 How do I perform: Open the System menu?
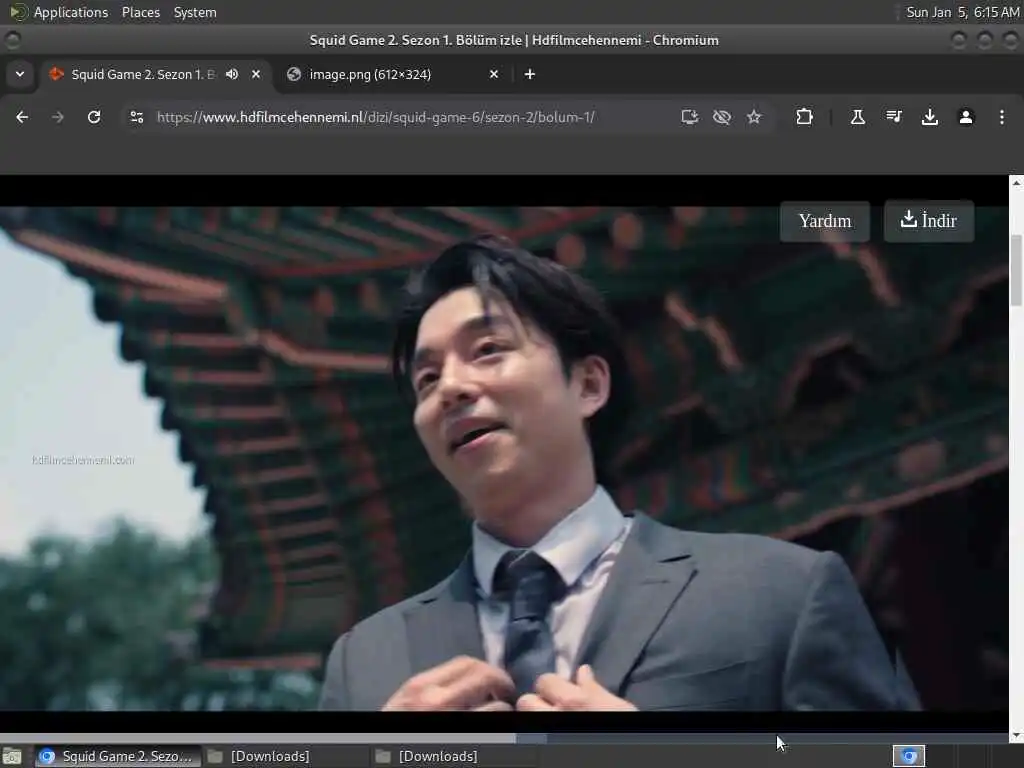point(195,12)
